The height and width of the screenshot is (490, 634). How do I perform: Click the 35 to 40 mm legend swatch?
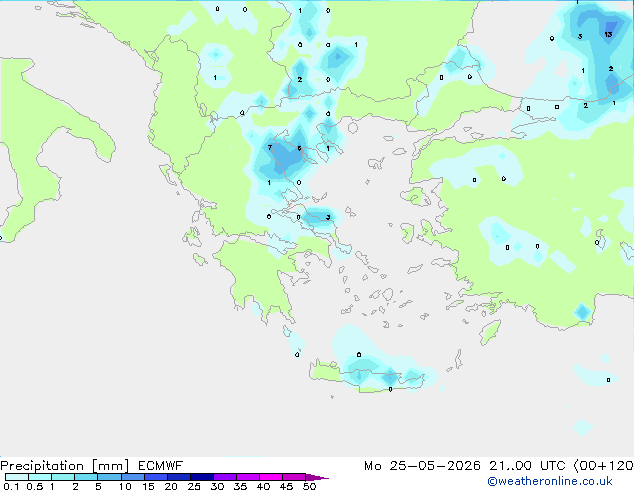point(247,477)
